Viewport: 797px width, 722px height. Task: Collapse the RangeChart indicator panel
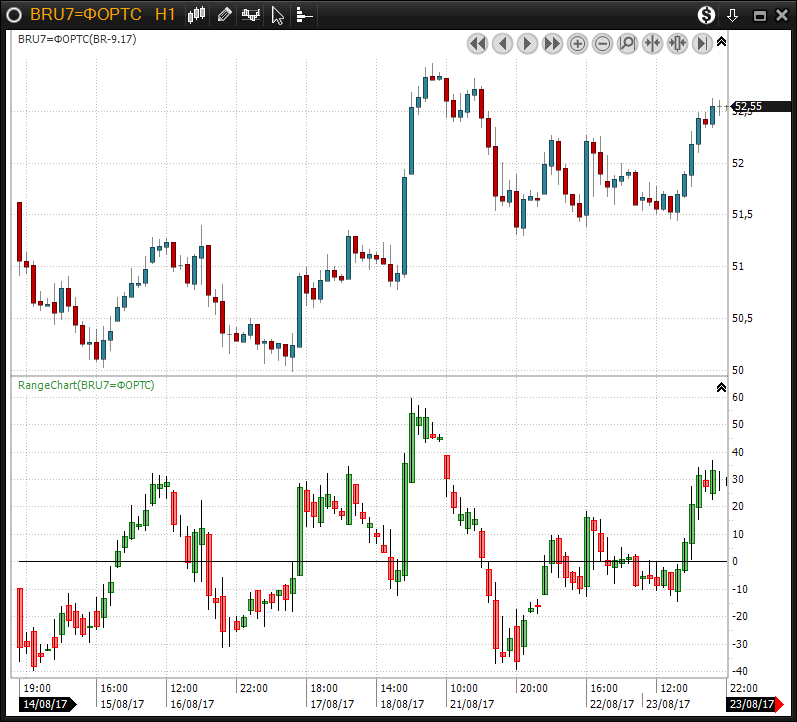[722, 387]
